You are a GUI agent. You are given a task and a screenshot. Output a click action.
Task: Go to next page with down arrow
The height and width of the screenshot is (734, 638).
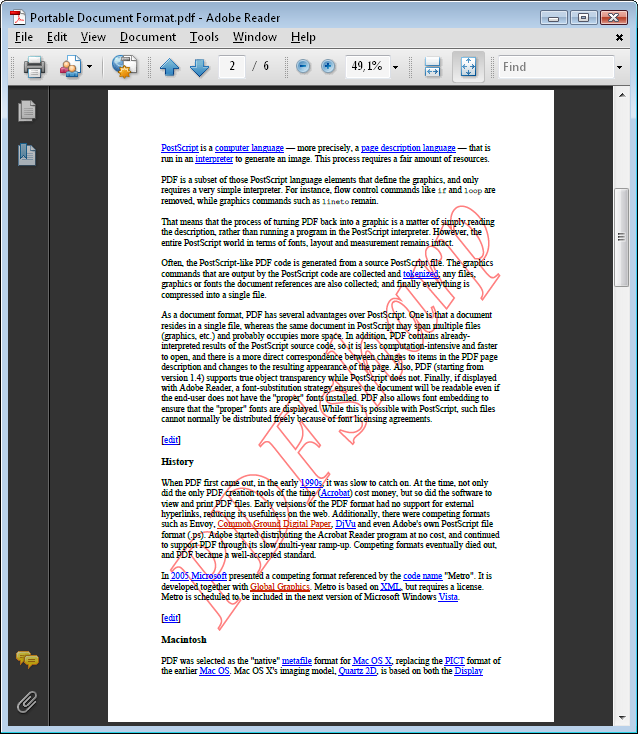pyautogui.click(x=199, y=67)
